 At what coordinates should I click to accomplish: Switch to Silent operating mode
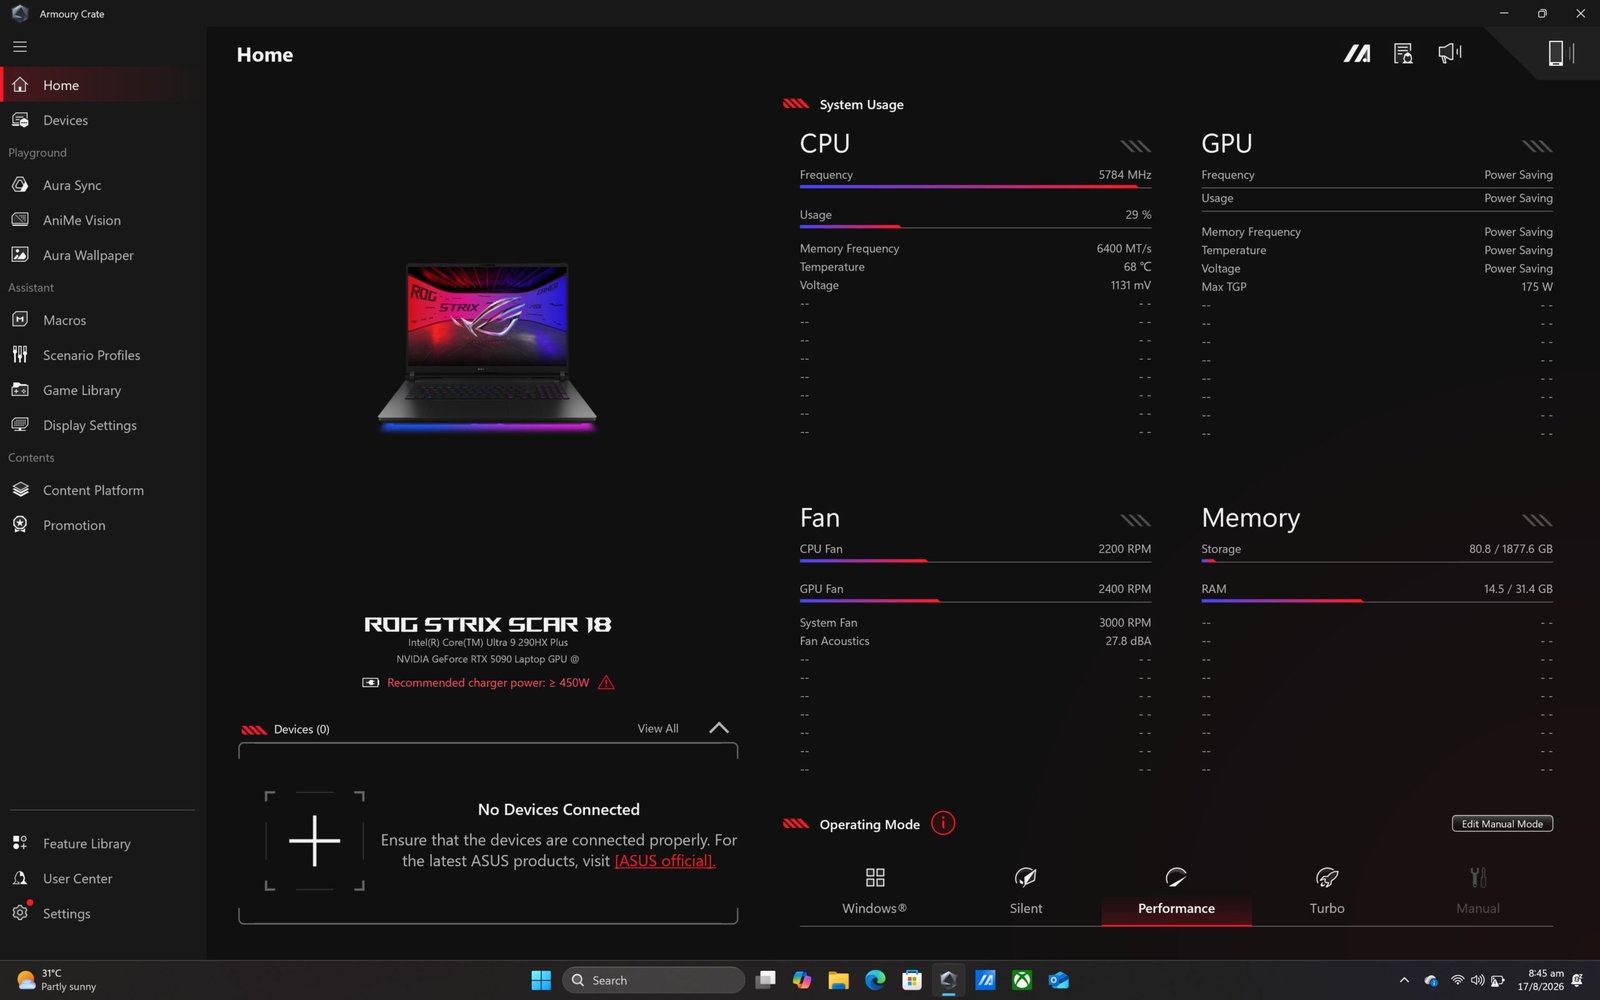pos(1026,890)
